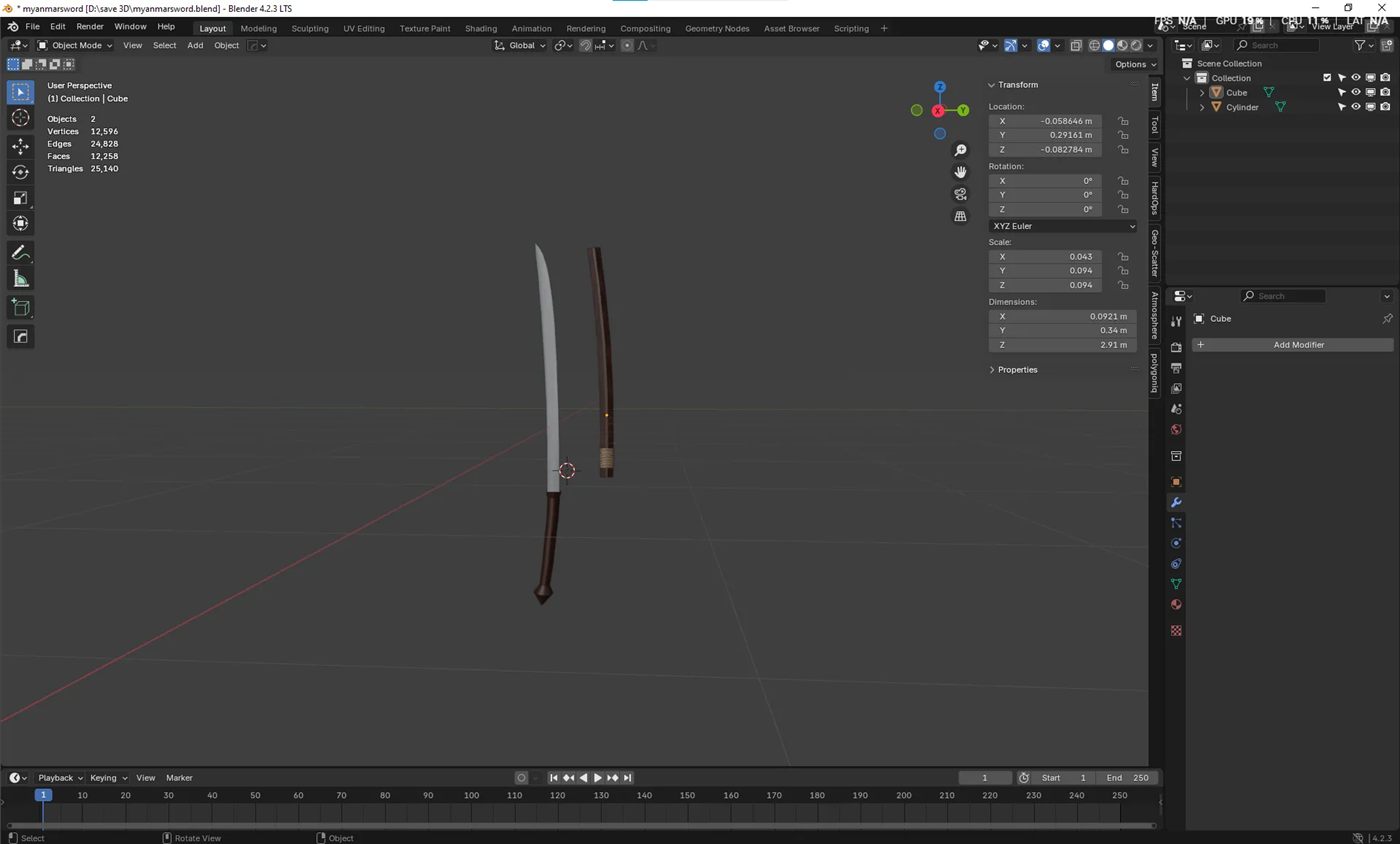This screenshot has width=1400, height=844.
Task: Open the Object Mode dropdown
Action: [x=75, y=45]
